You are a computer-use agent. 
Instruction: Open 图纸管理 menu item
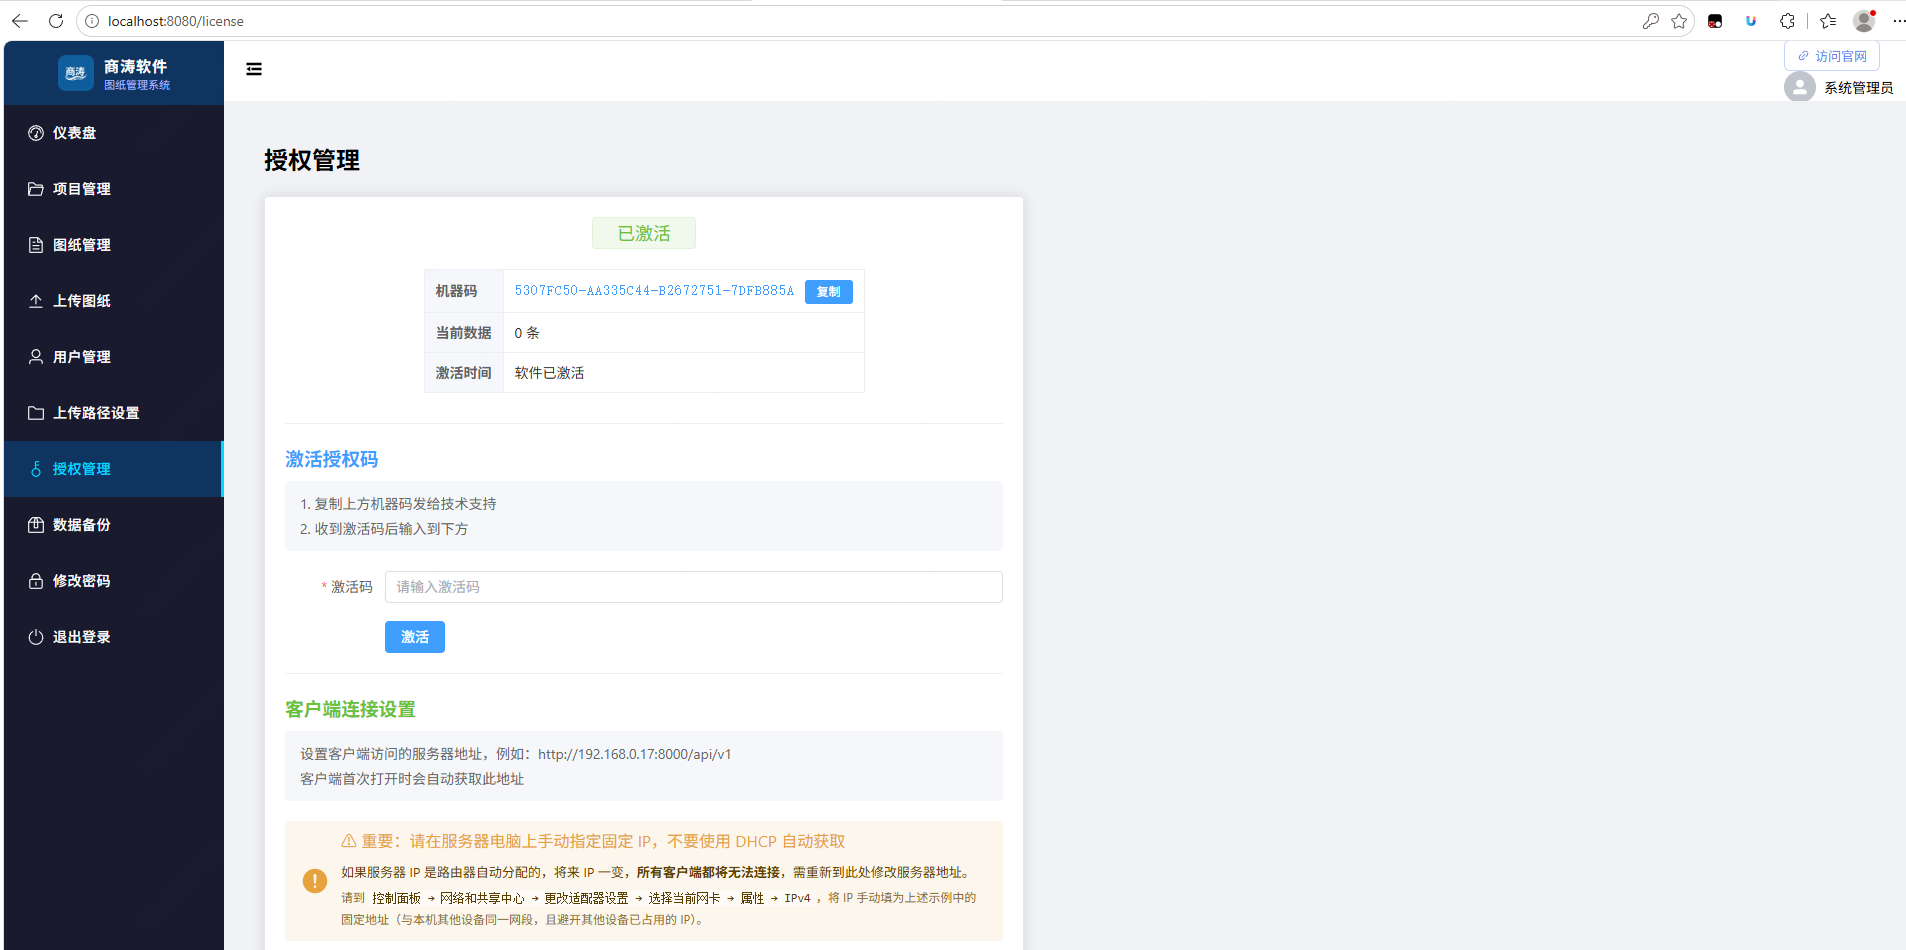click(x=114, y=245)
